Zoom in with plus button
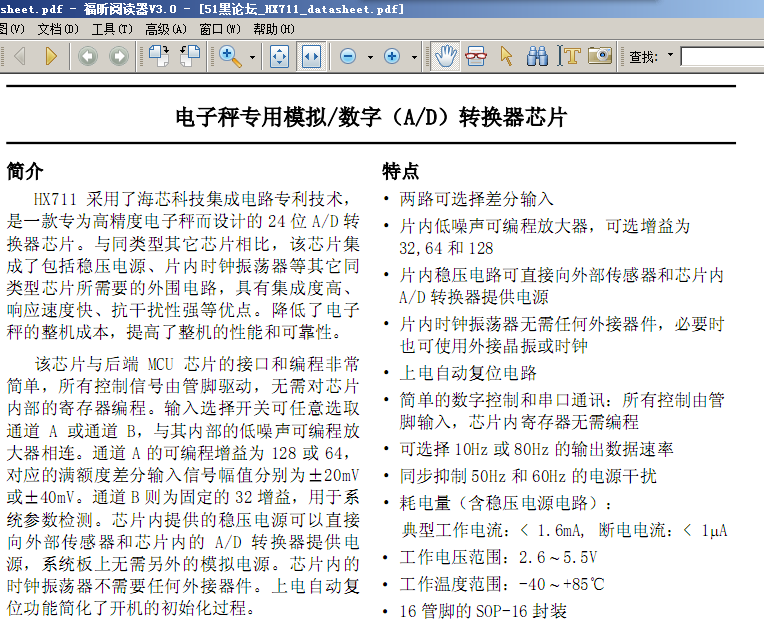This screenshot has width=764, height=637. click(392, 57)
